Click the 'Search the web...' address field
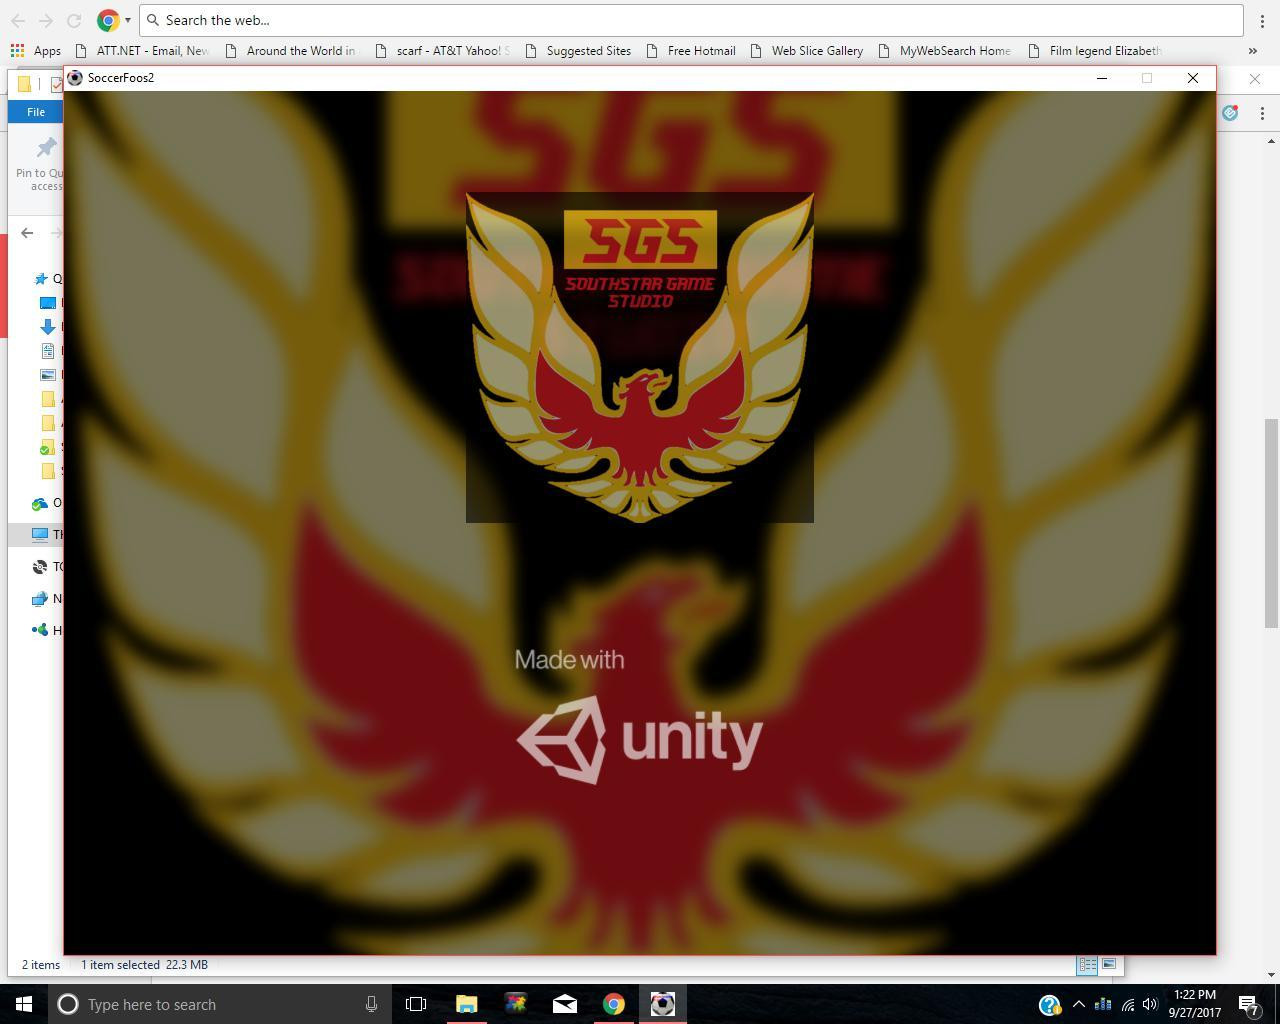The width and height of the screenshot is (1280, 1024). pos(690,20)
